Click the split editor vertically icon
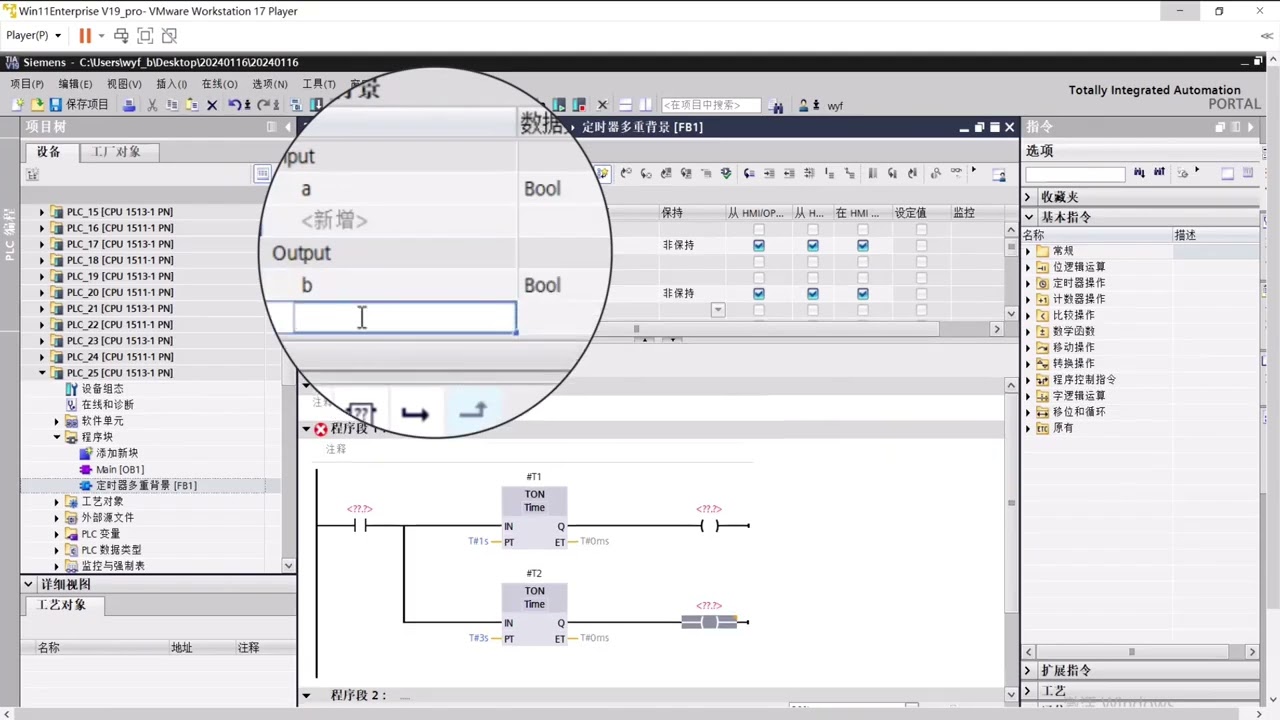Viewport: 1280px width, 720px height. click(646, 105)
